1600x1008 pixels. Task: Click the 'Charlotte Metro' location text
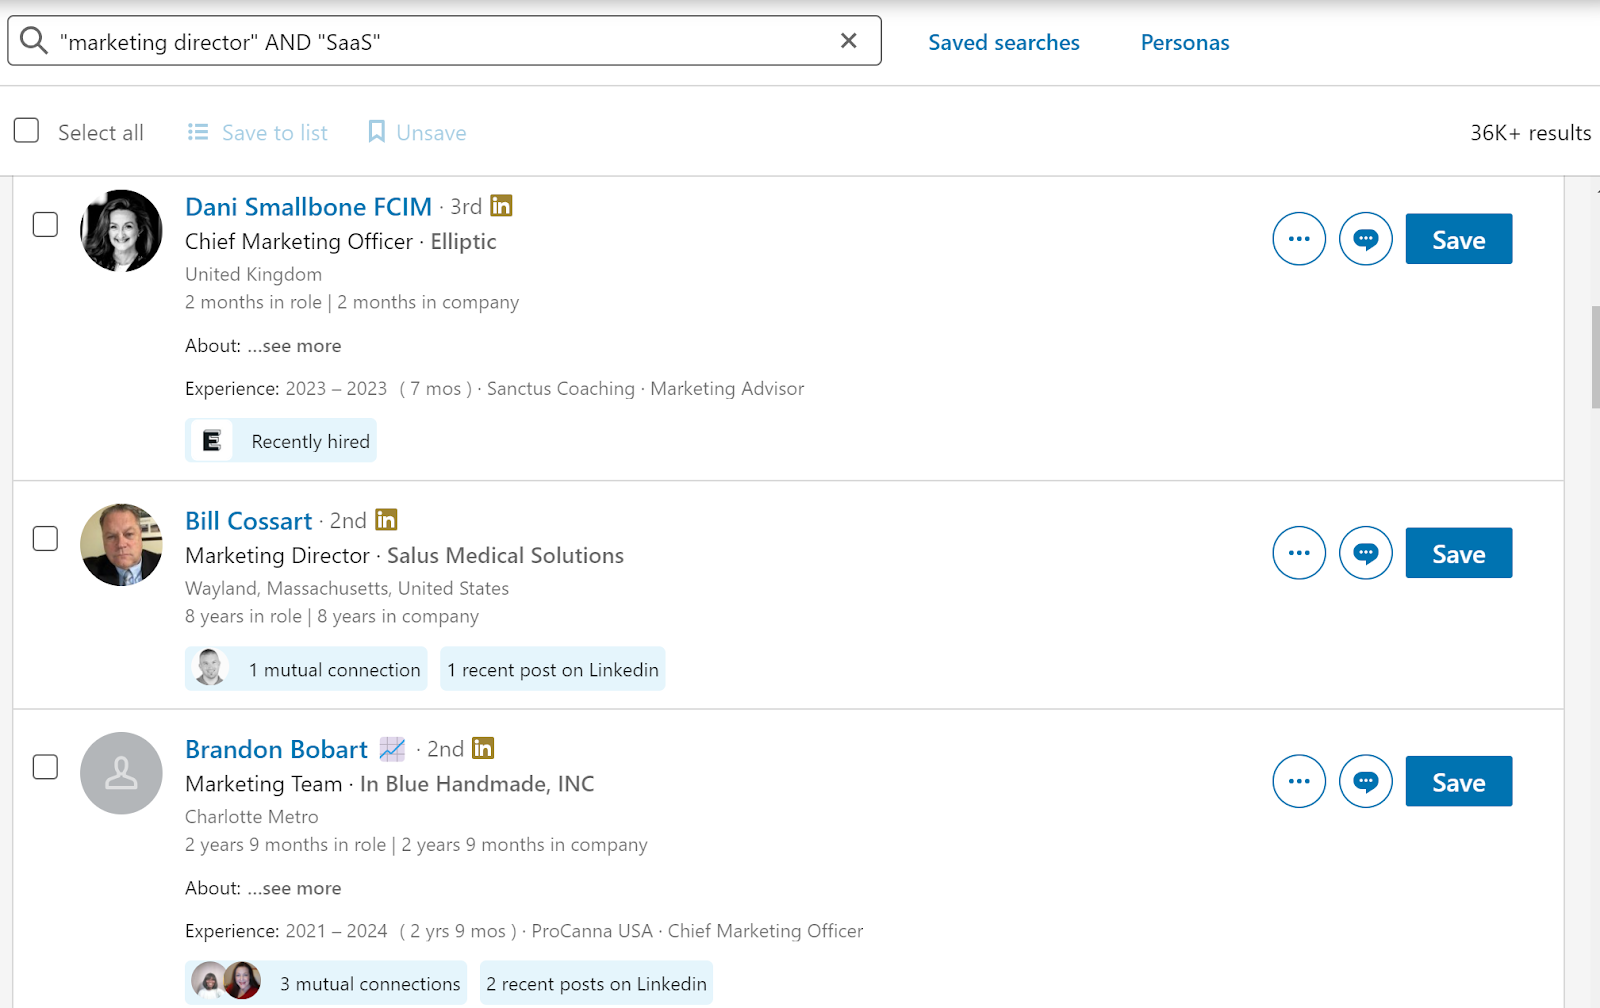[252, 817]
